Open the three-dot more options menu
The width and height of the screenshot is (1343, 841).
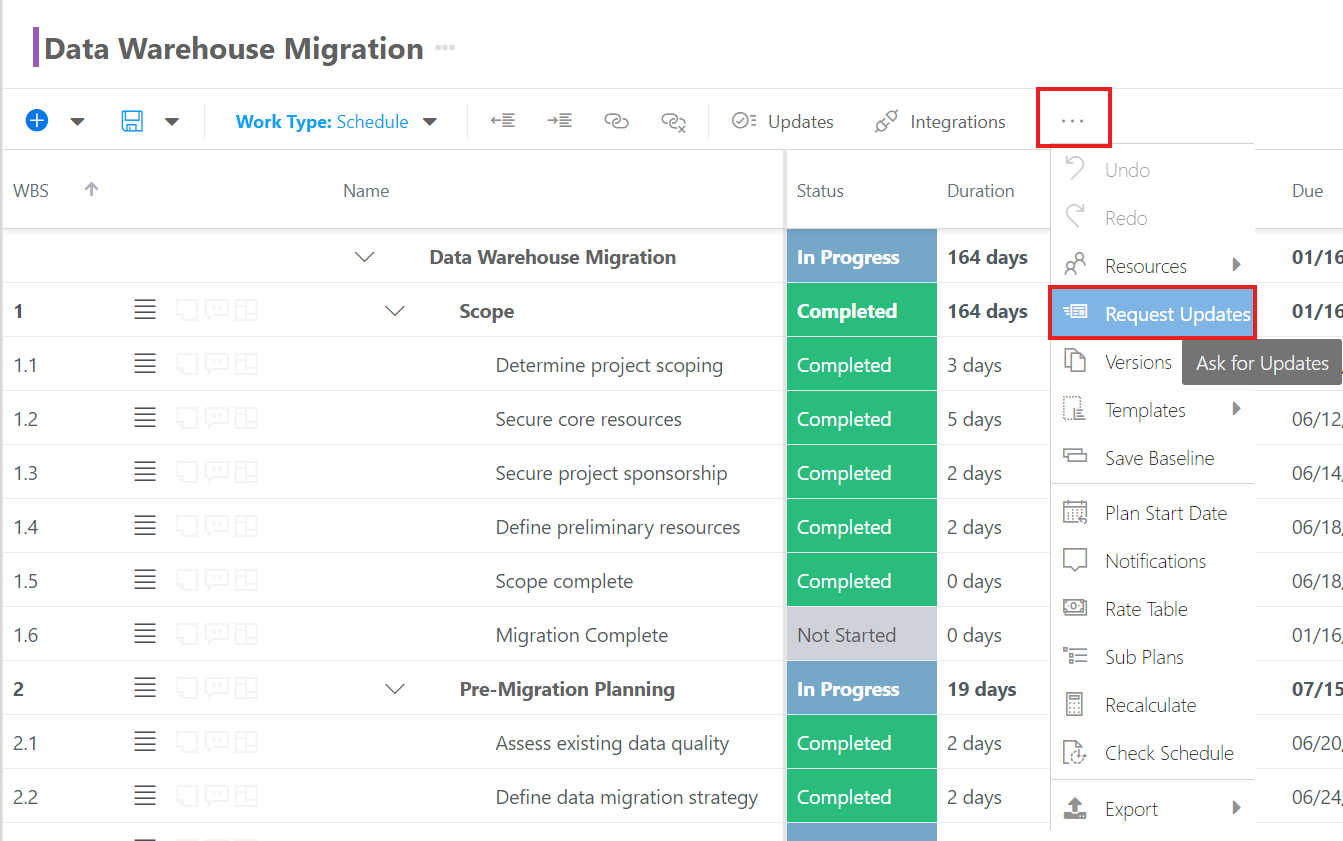1072,121
